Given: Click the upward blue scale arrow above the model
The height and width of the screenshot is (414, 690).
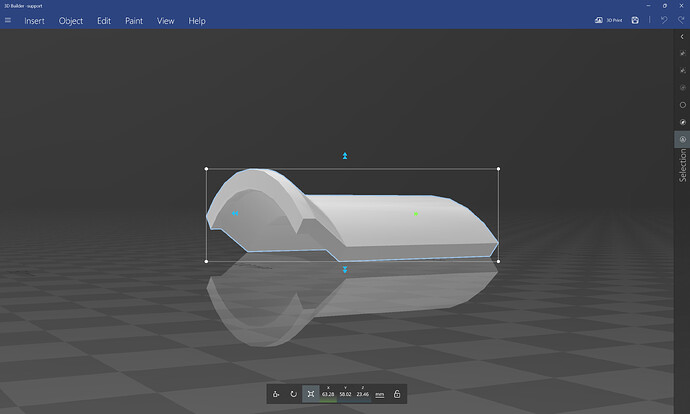Looking at the screenshot, I should pyautogui.click(x=345, y=156).
